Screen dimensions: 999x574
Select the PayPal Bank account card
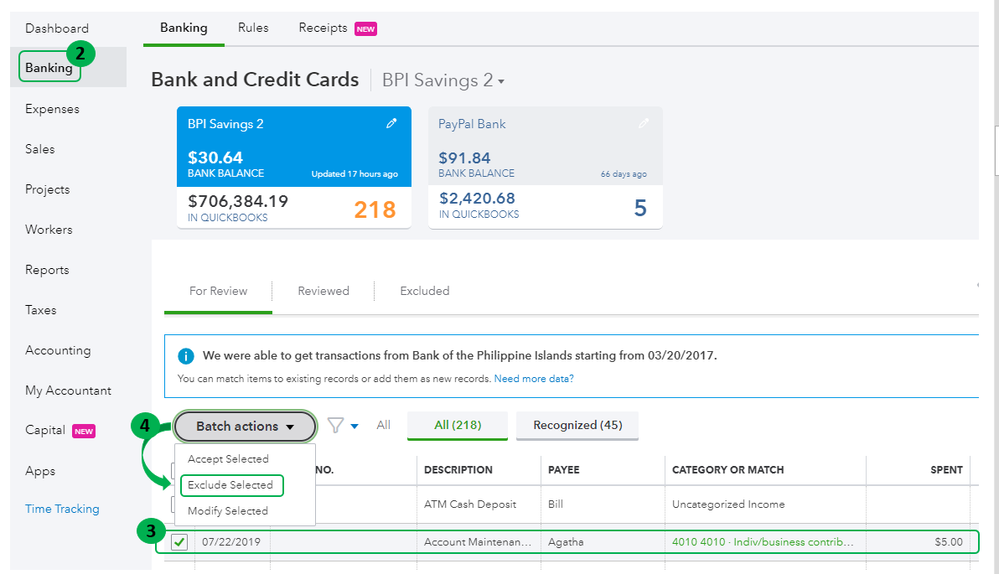tap(545, 167)
